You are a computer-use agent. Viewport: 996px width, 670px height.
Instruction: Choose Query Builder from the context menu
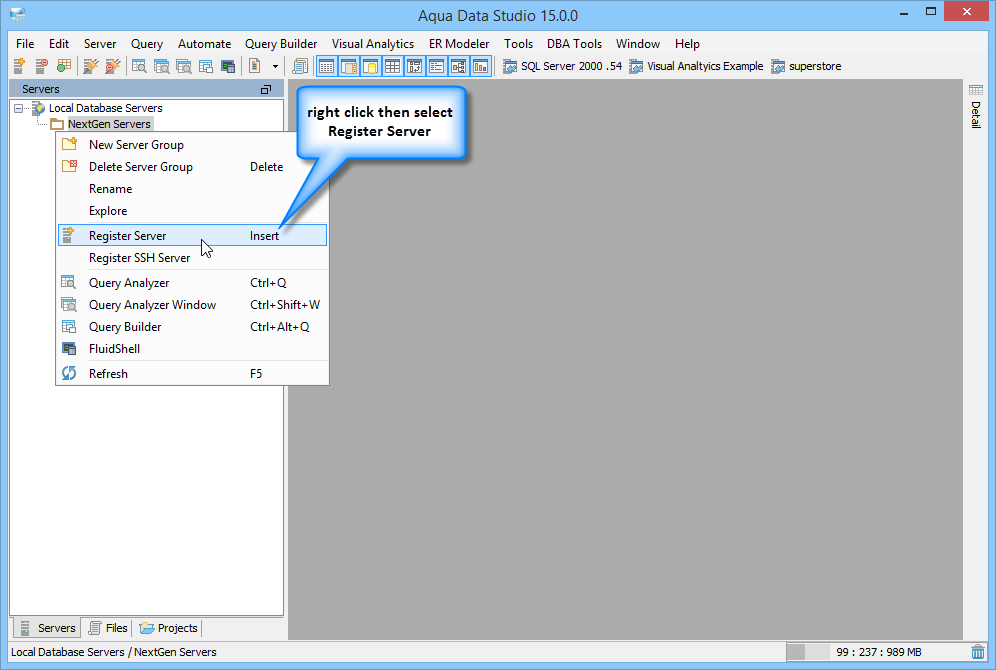click(x=192, y=327)
